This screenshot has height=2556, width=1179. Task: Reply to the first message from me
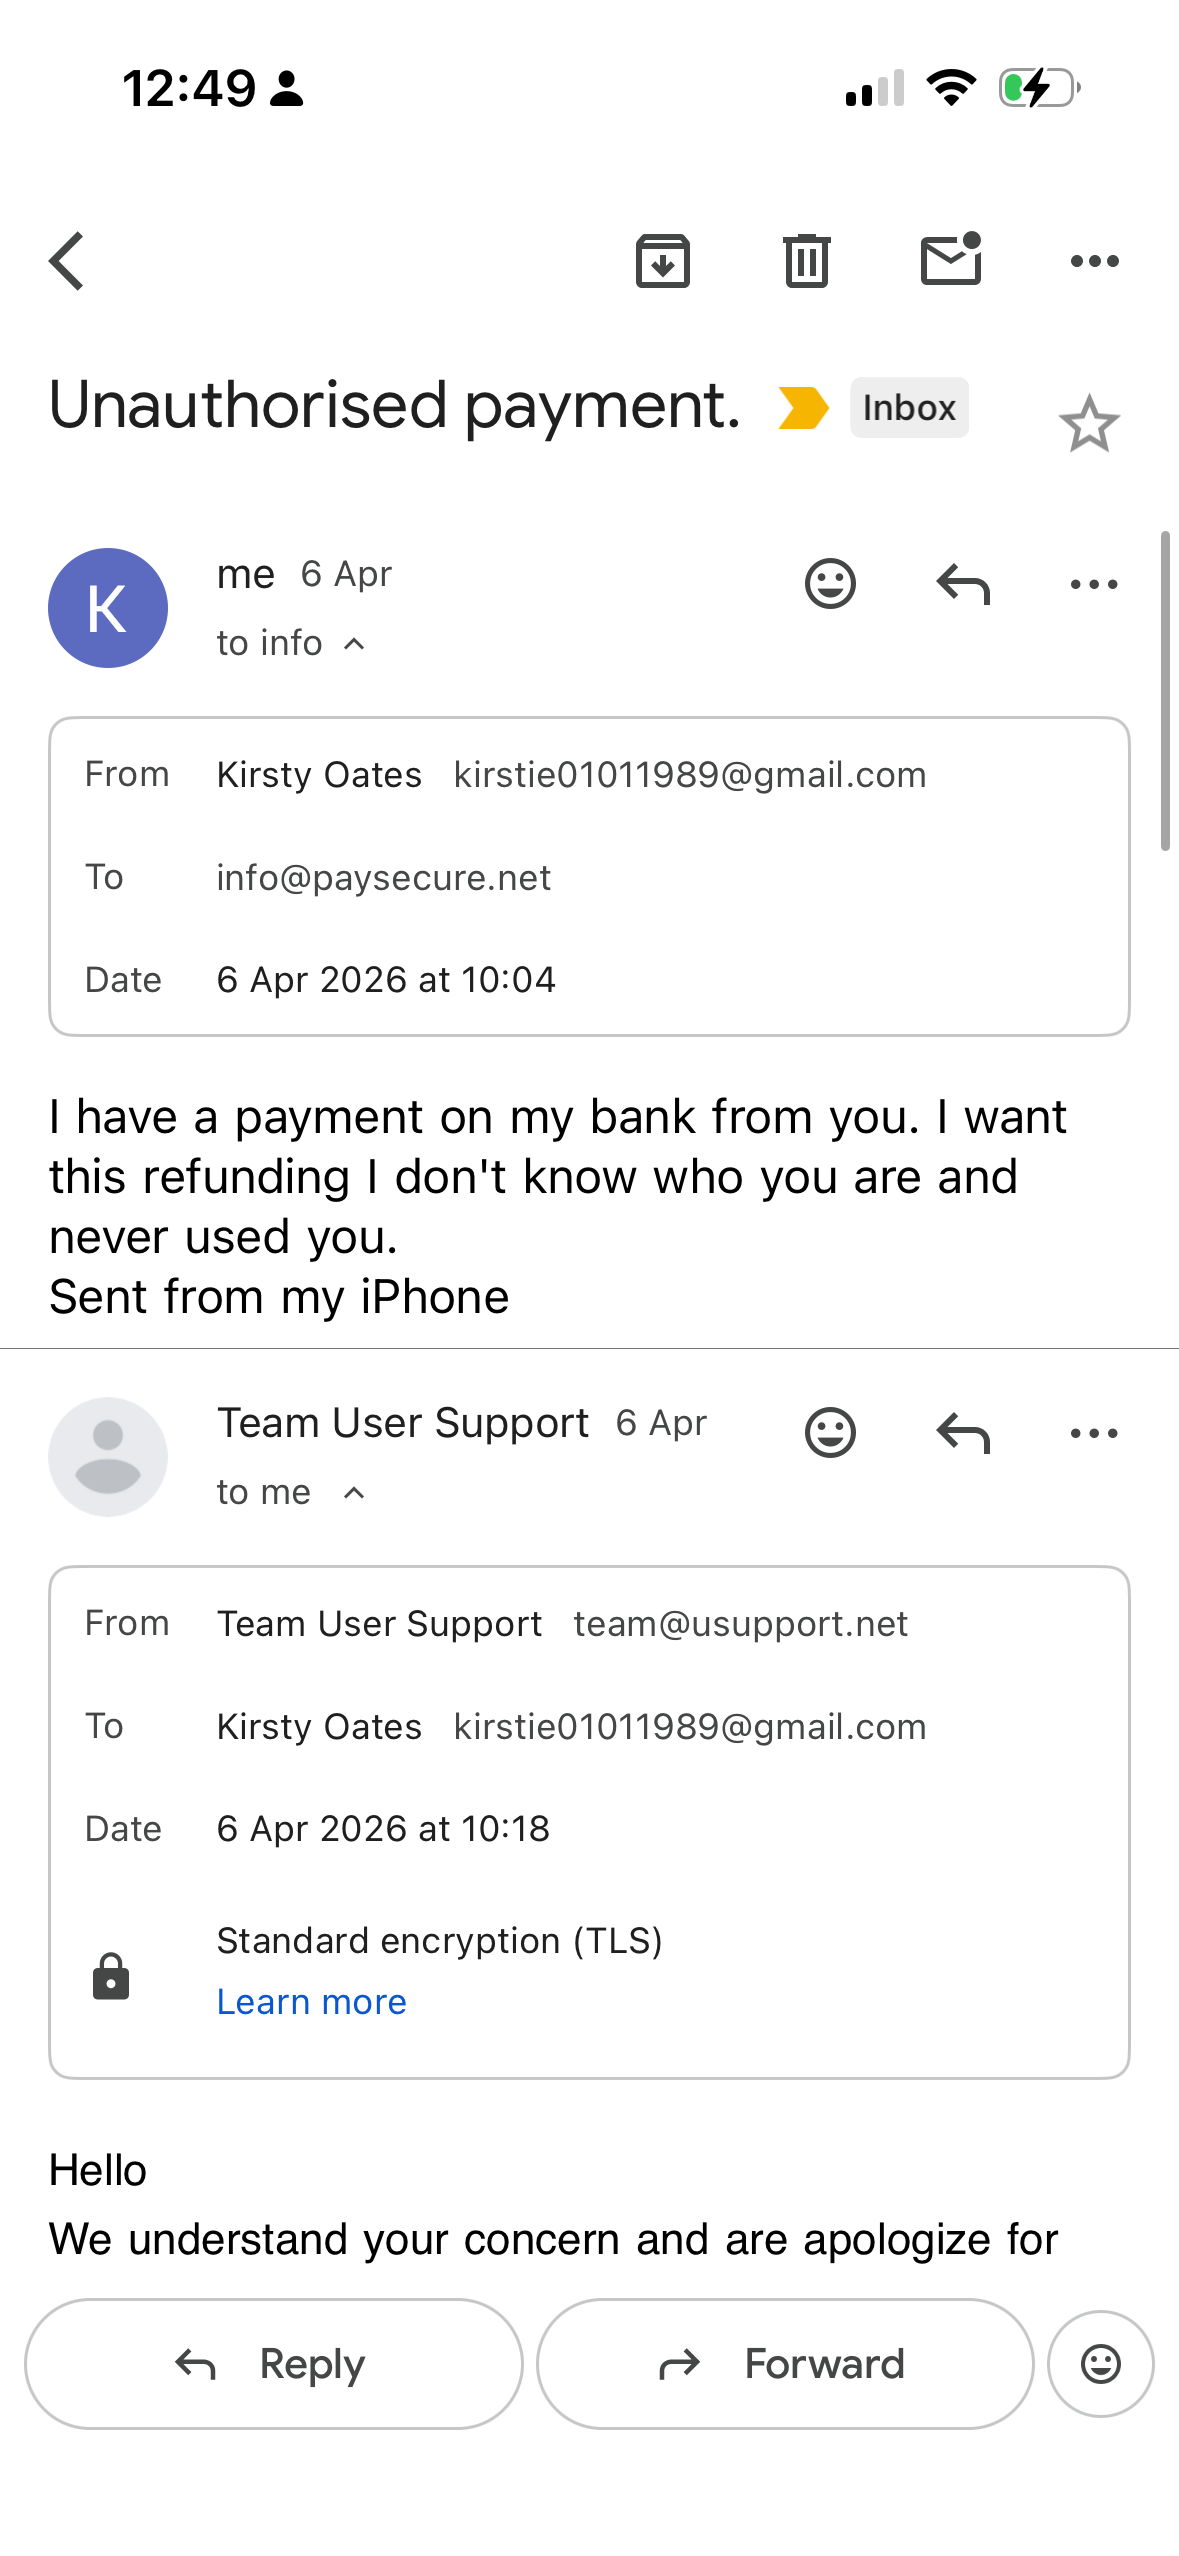point(962,584)
